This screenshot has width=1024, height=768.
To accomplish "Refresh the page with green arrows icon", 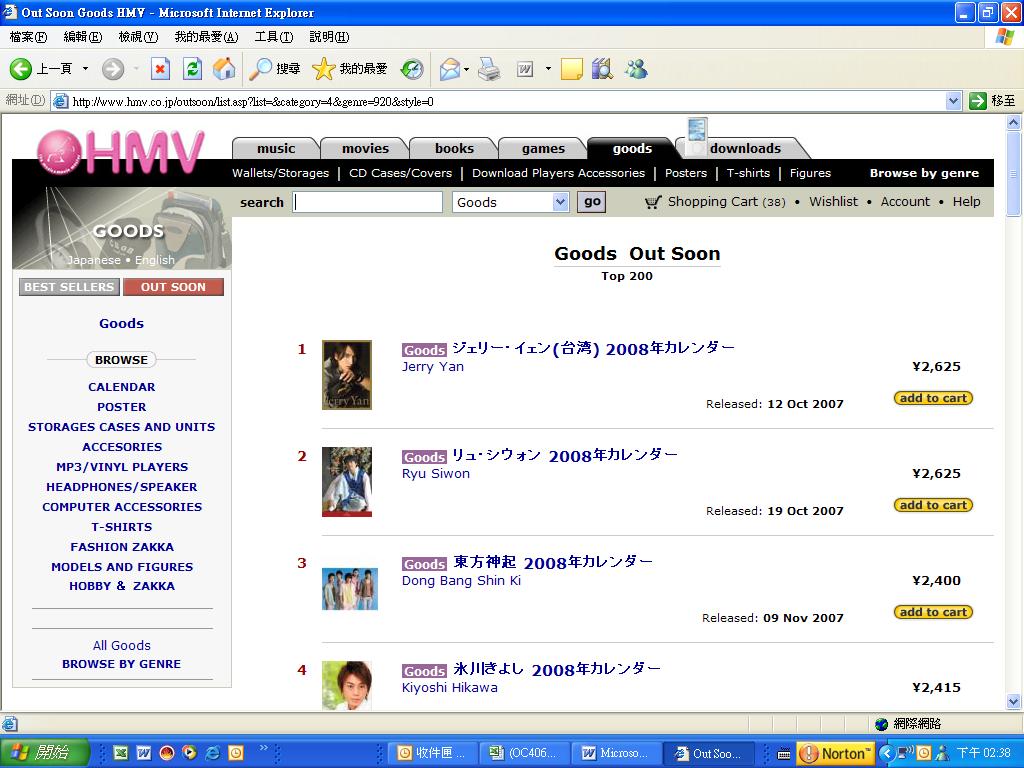I will click(x=192, y=69).
